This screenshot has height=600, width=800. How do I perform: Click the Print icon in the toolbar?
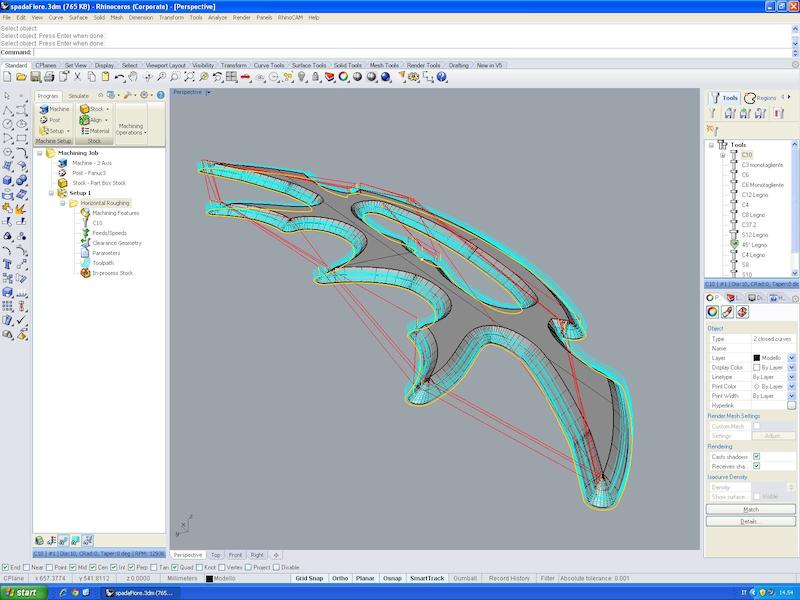49,77
